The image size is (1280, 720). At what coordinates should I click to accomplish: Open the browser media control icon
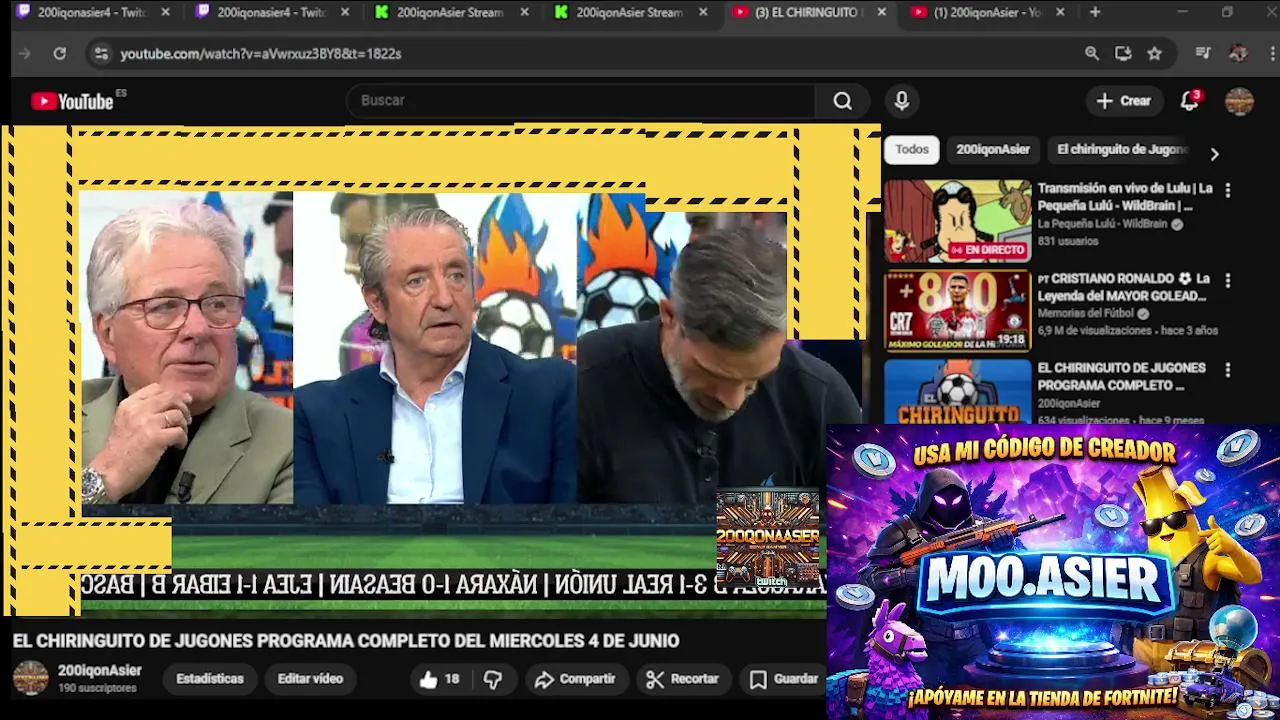[x=1203, y=54]
